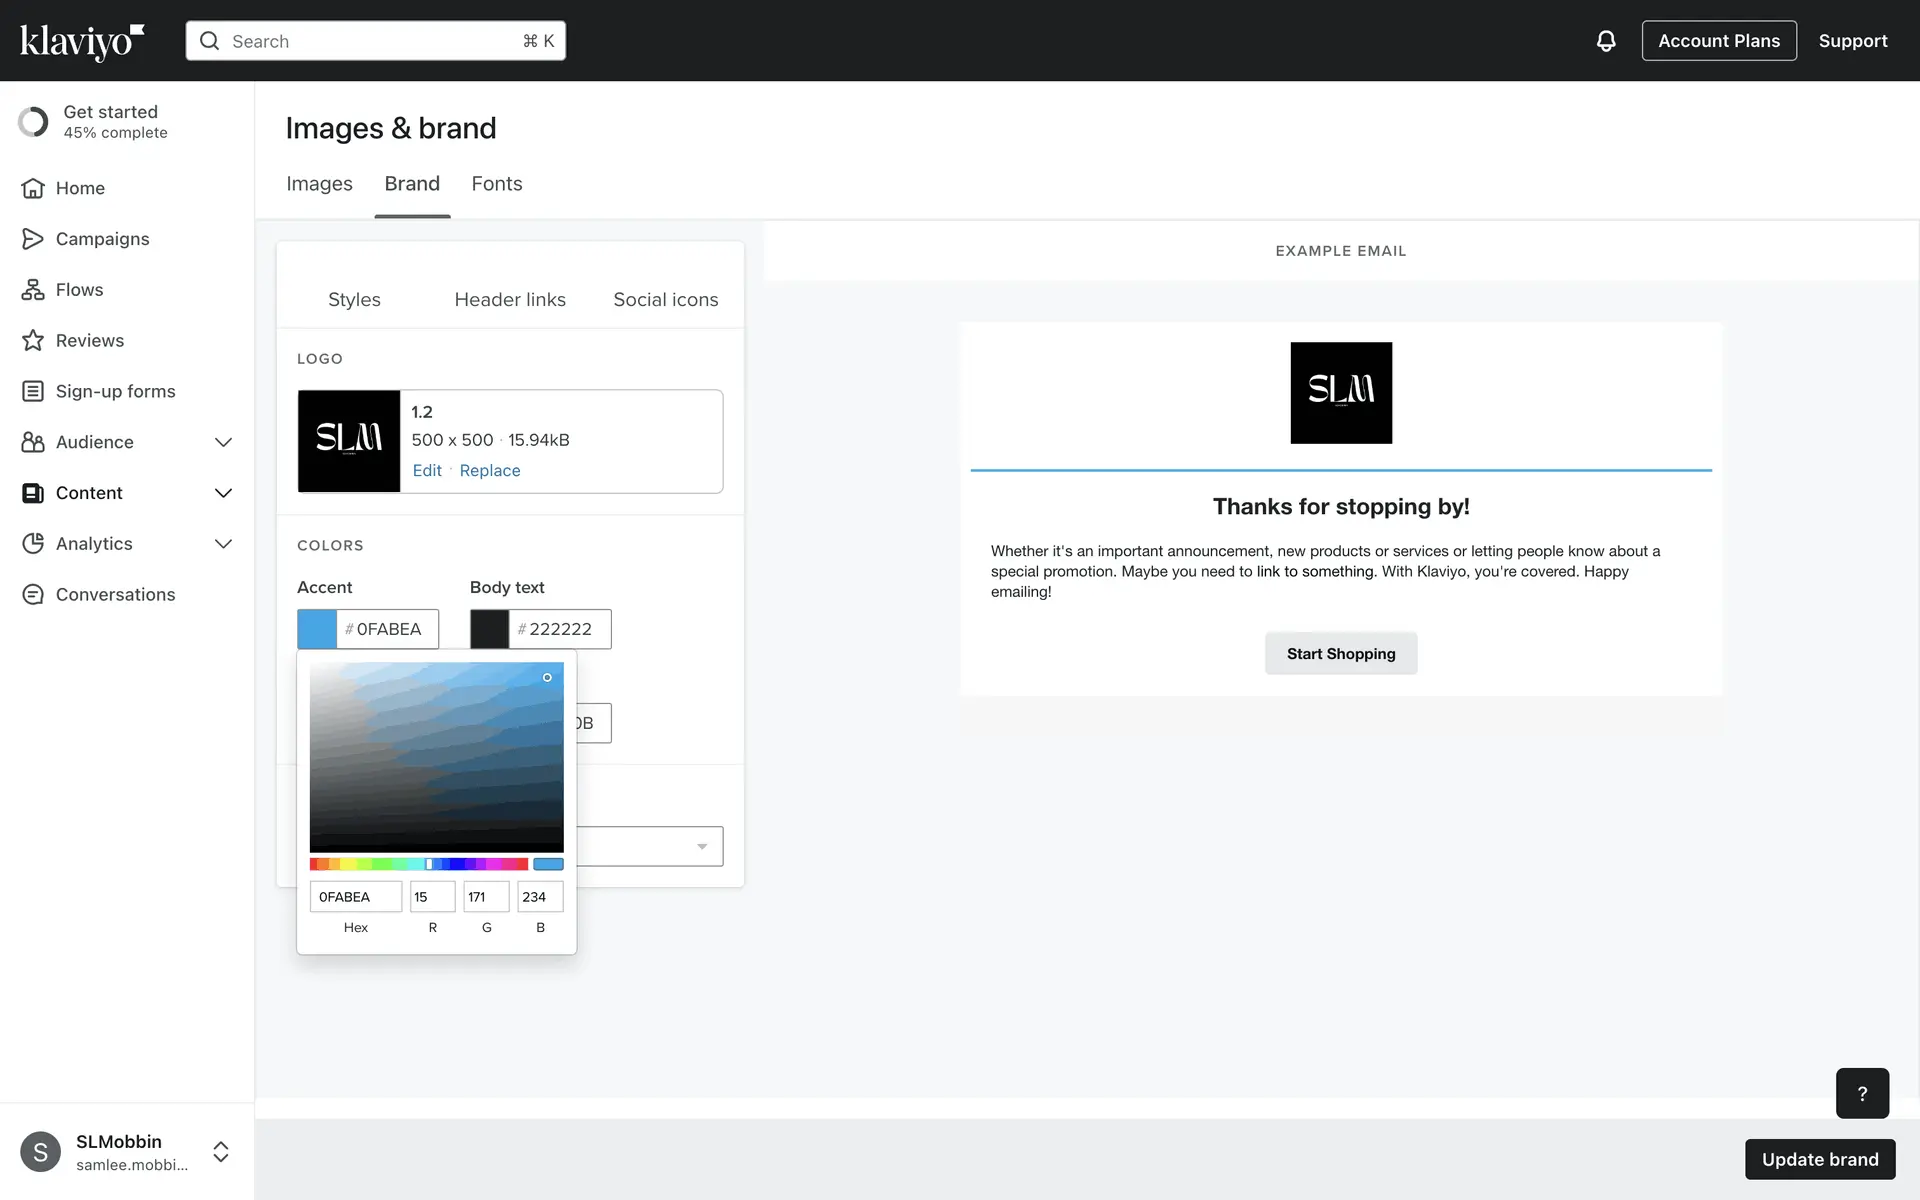Collapse the Content section chevron
The height and width of the screenshot is (1200, 1920).
pyautogui.click(x=223, y=493)
